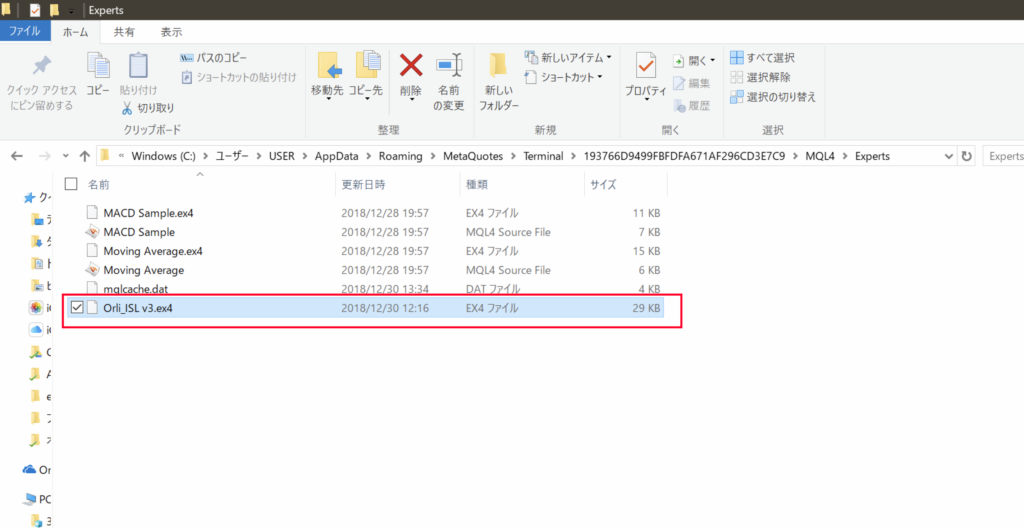1024x528 pixels.
Task: Open the ファイル menu tab
Action: pos(25,31)
